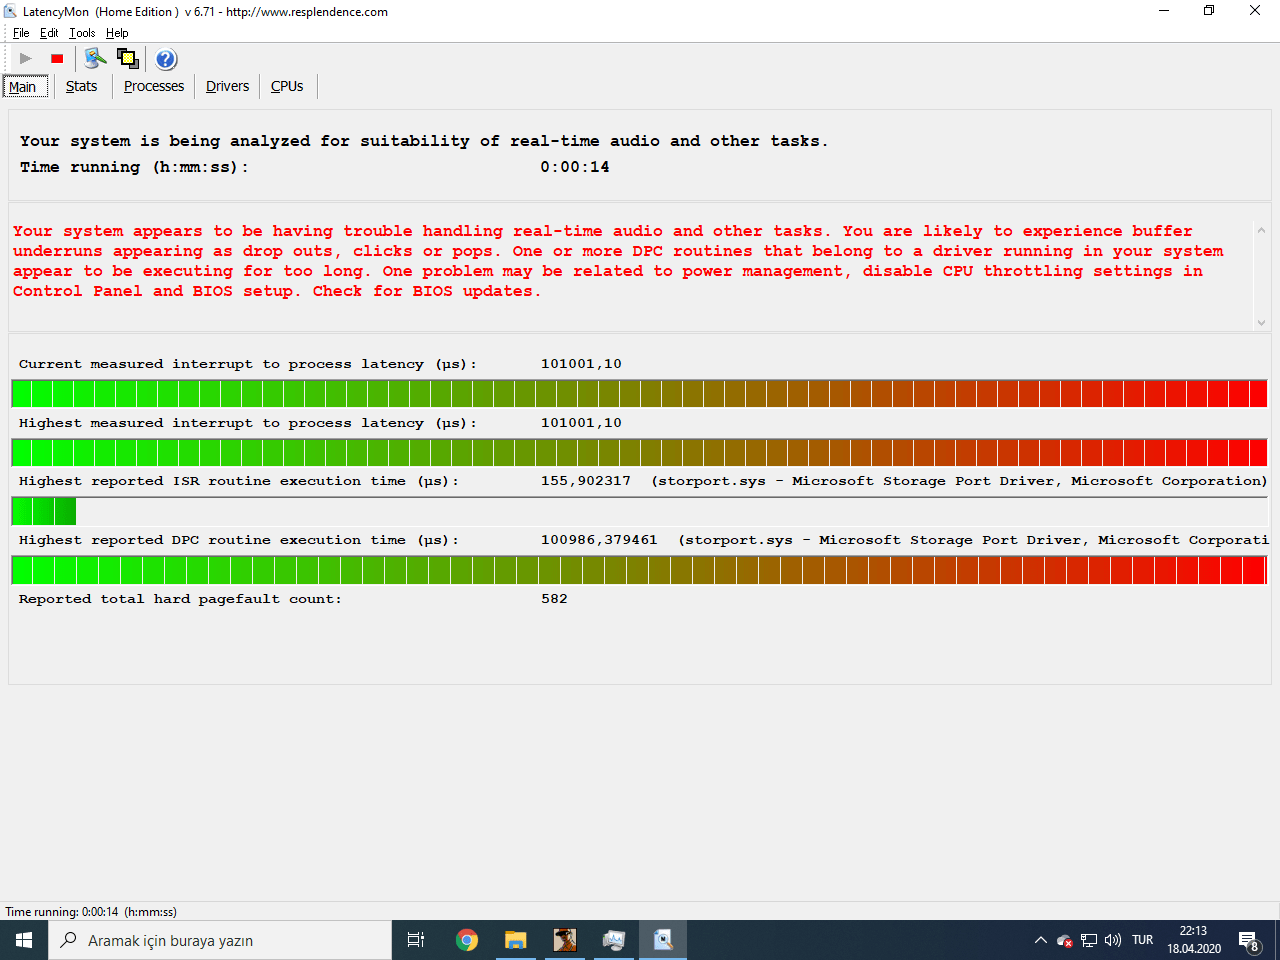Image resolution: width=1280 pixels, height=960 pixels.
Task: Open the Tools menu
Action: 82,33
